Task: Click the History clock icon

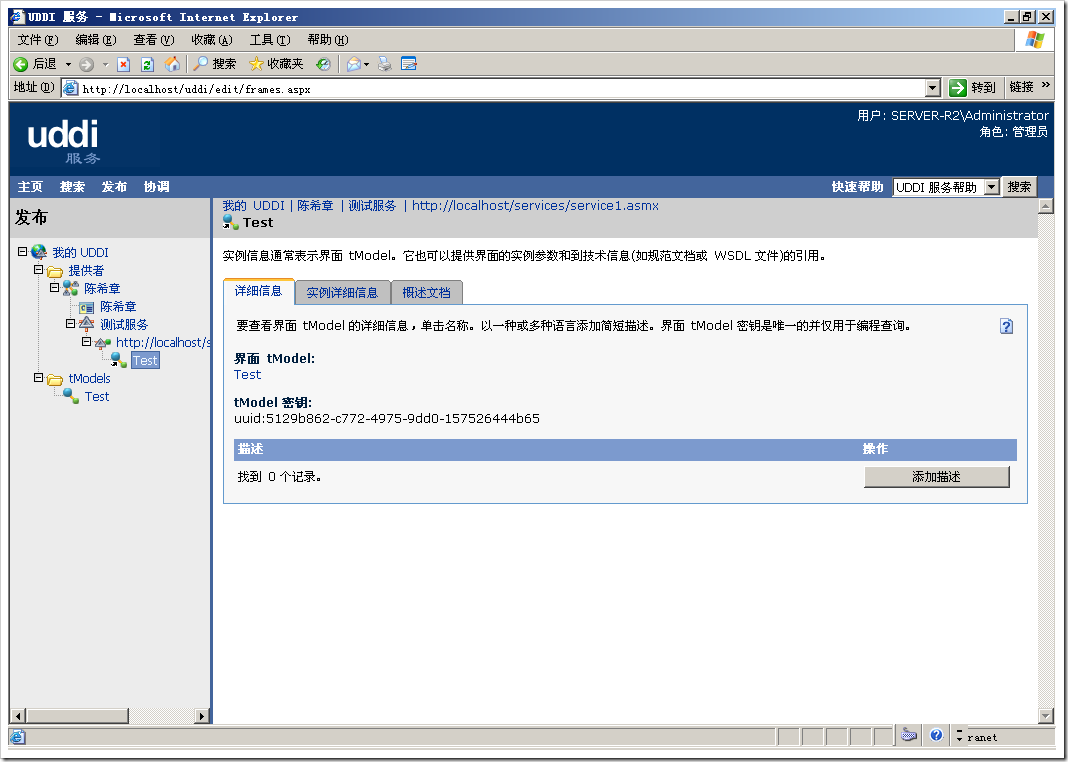Action: (x=324, y=64)
